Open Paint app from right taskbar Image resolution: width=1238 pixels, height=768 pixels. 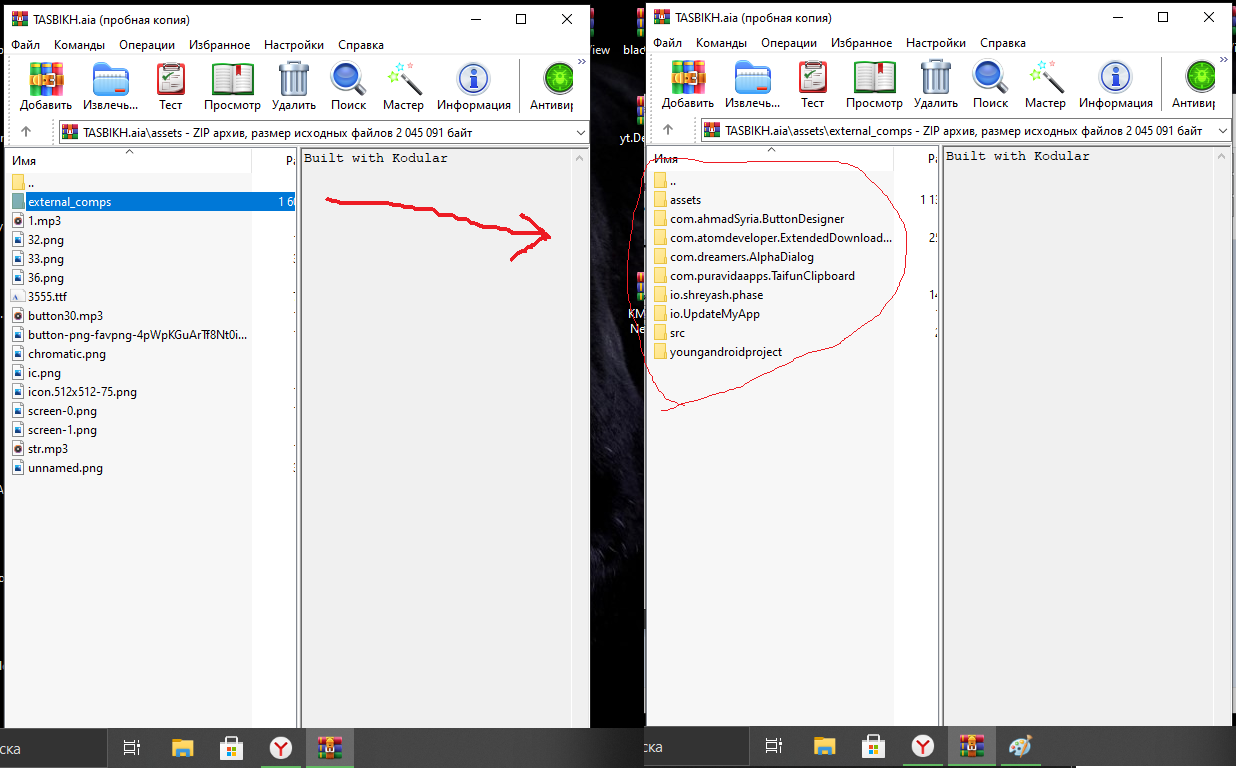pos(1019,747)
